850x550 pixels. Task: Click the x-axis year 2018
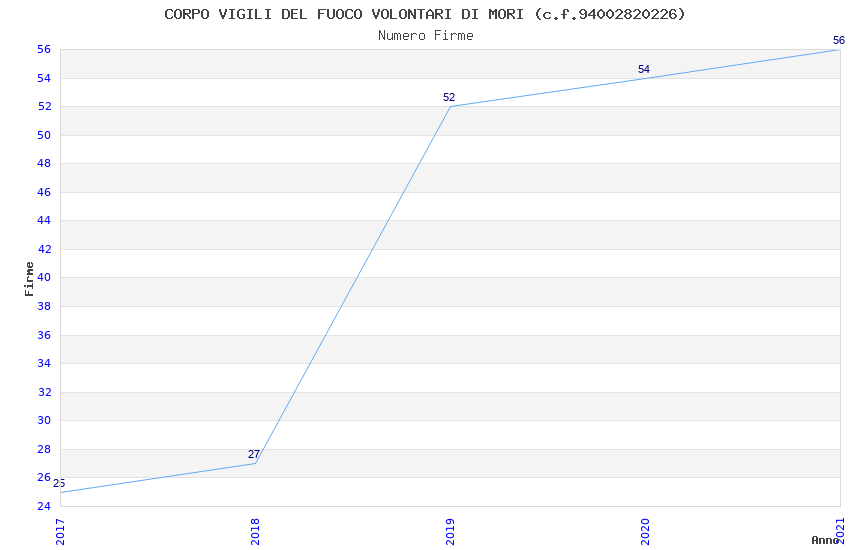[255, 532]
